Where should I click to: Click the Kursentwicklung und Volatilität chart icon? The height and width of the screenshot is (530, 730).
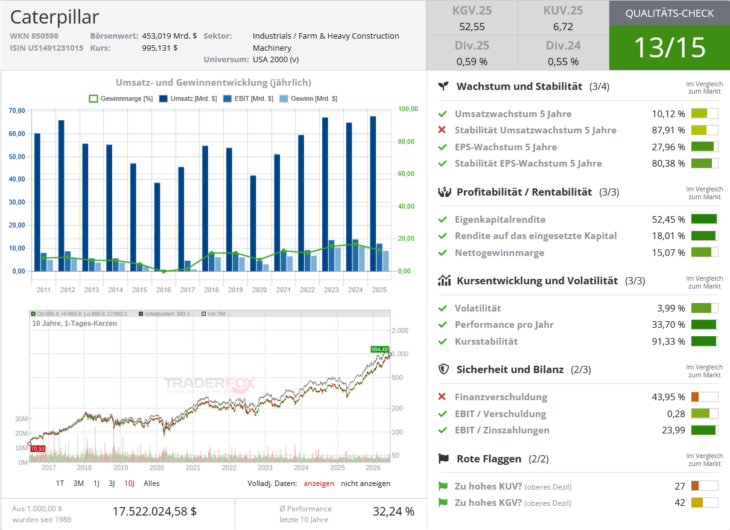pos(444,280)
